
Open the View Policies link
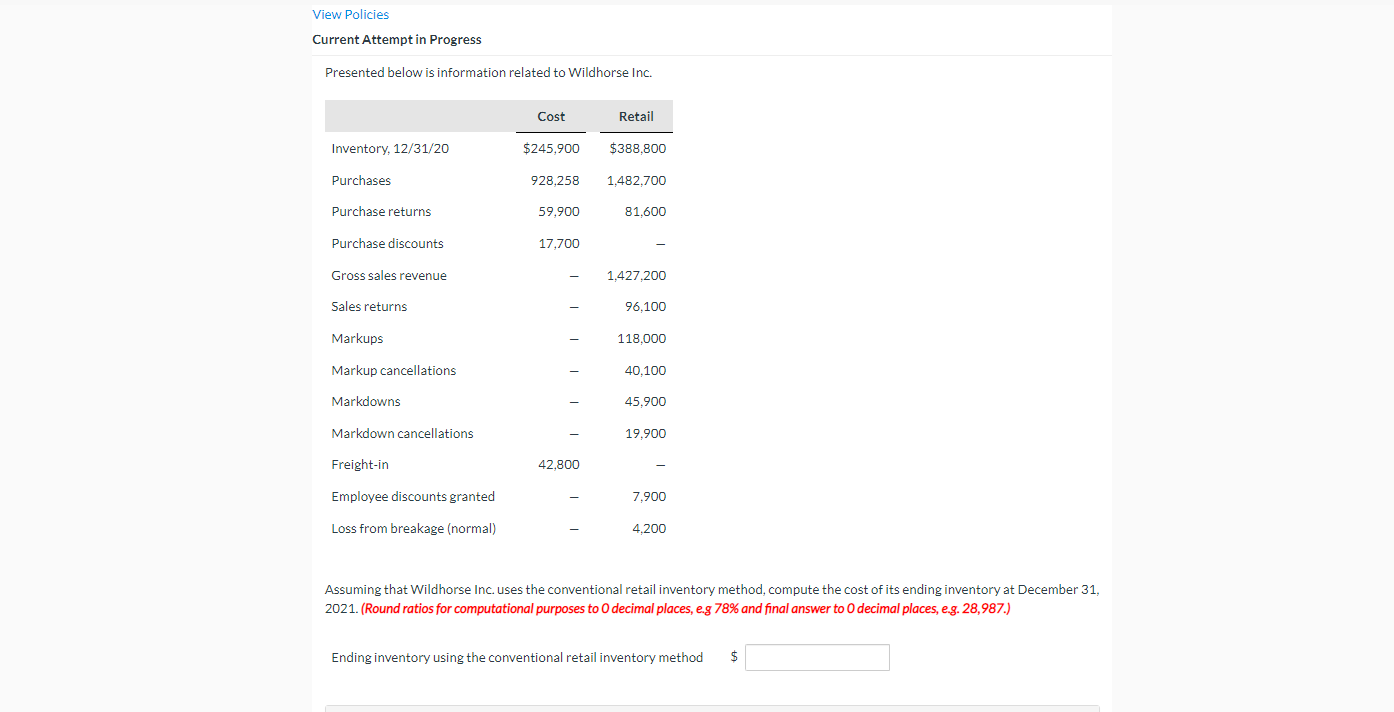(x=350, y=14)
